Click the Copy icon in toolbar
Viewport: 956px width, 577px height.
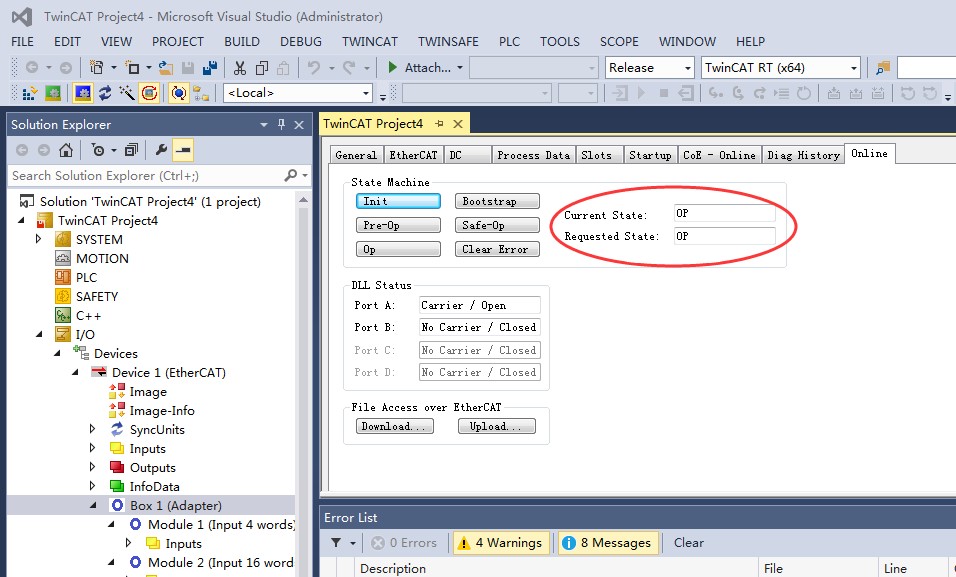262,67
